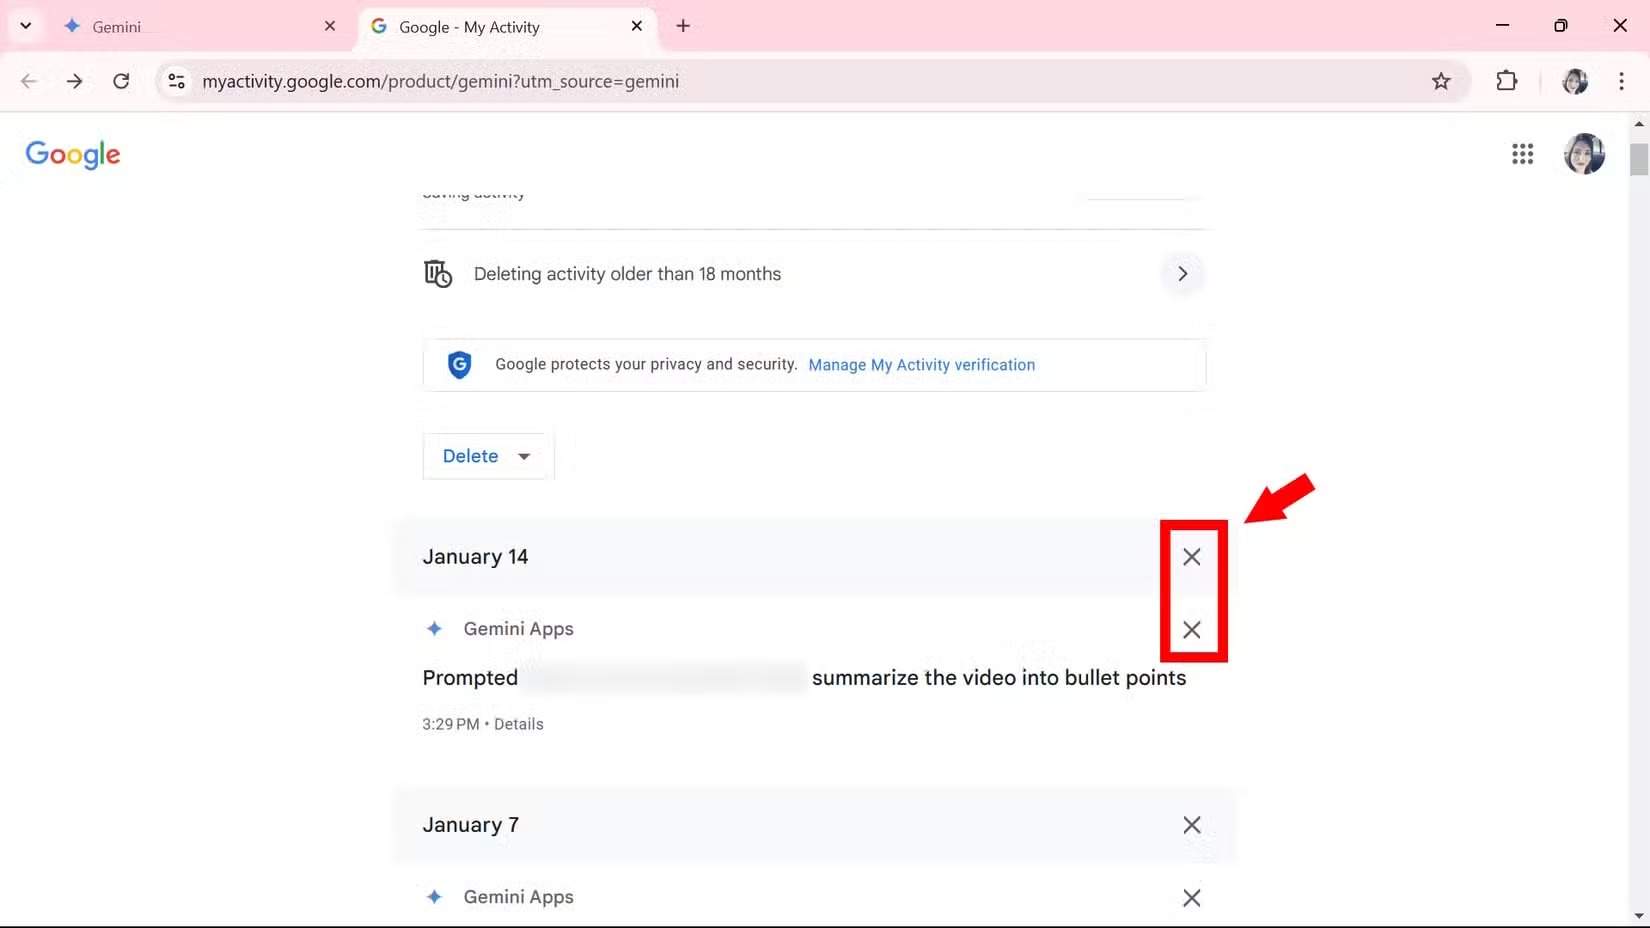Open Details for the 3:29 PM activity
The image size is (1650, 928).
point(518,724)
